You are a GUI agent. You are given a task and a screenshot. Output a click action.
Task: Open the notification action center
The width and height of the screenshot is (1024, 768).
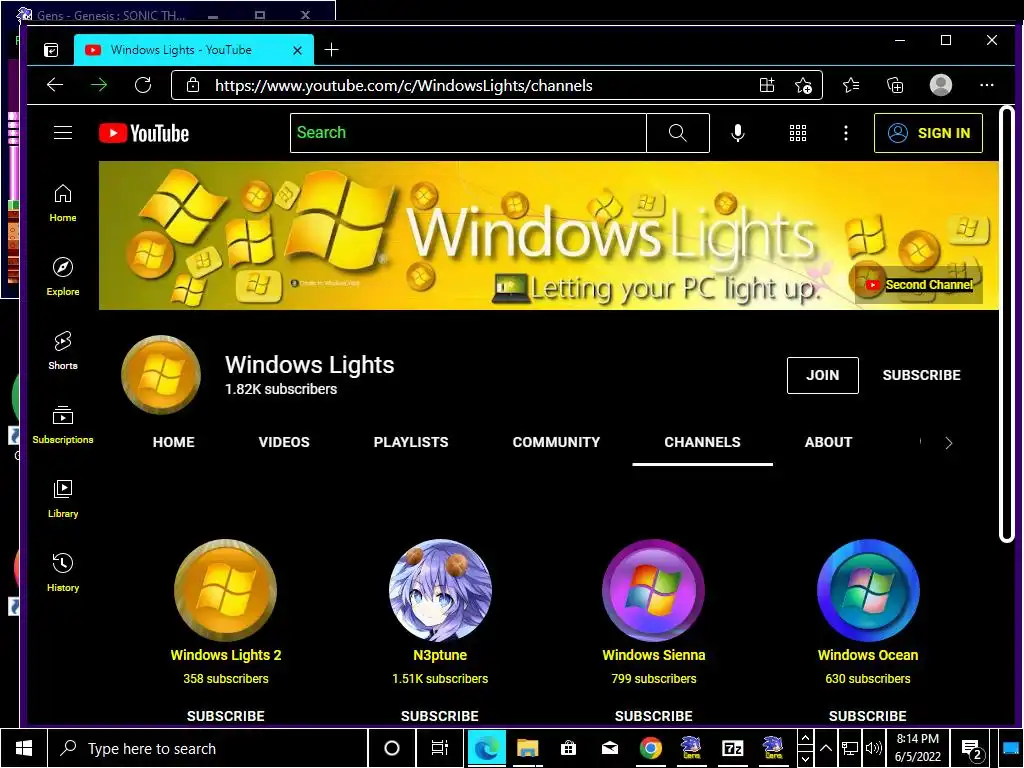(x=972, y=749)
